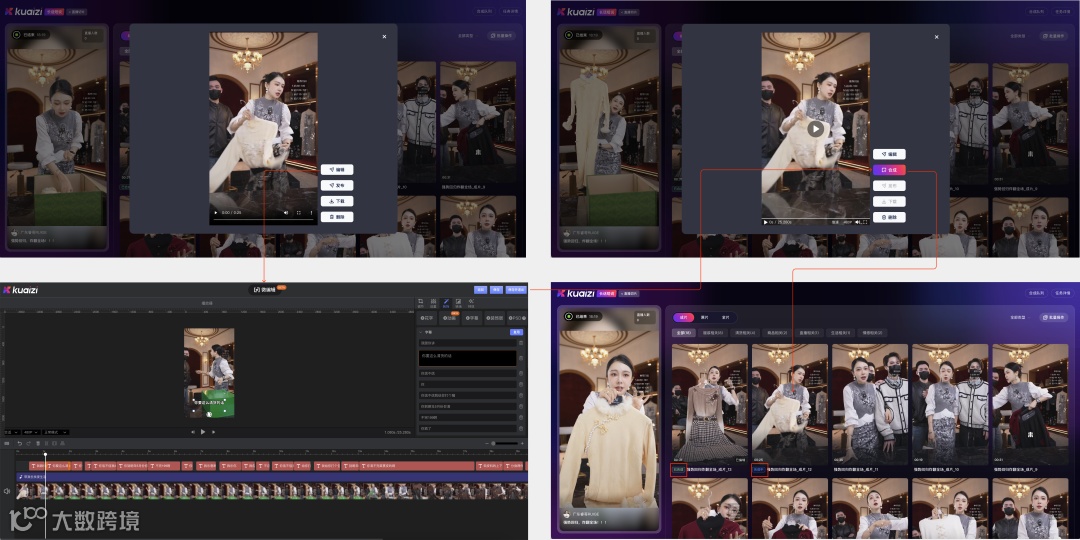1080x540 pixels.
Task: Switch to the tab right after 成片
Action: click(x=705, y=318)
